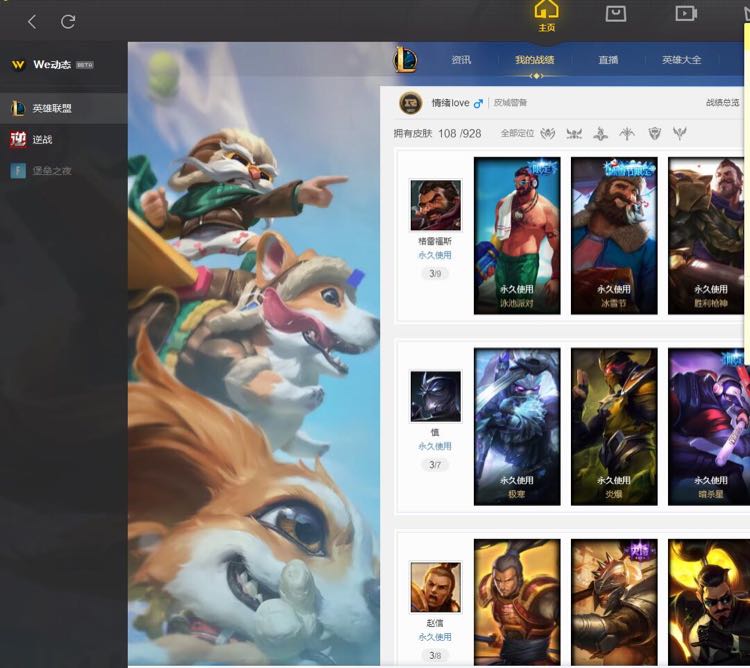Select the rightmost role filter icon
750x668 pixels.
pyautogui.click(x=680, y=133)
